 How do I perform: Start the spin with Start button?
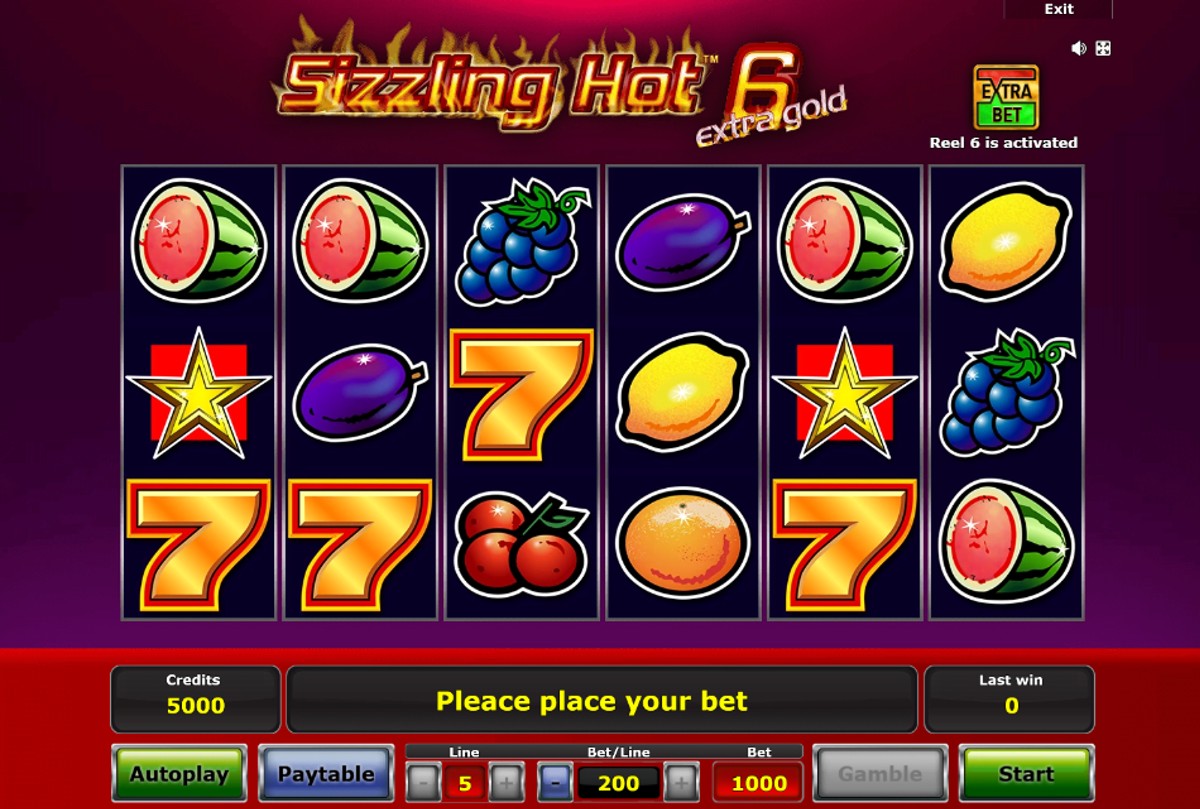tap(1026, 774)
